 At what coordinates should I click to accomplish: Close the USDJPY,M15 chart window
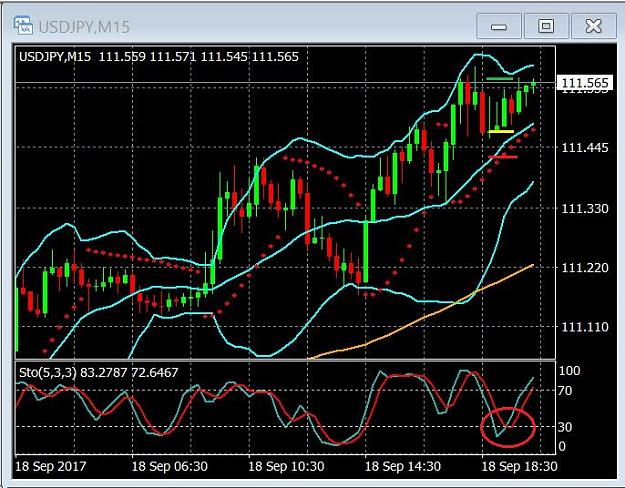(x=594, y=26)
